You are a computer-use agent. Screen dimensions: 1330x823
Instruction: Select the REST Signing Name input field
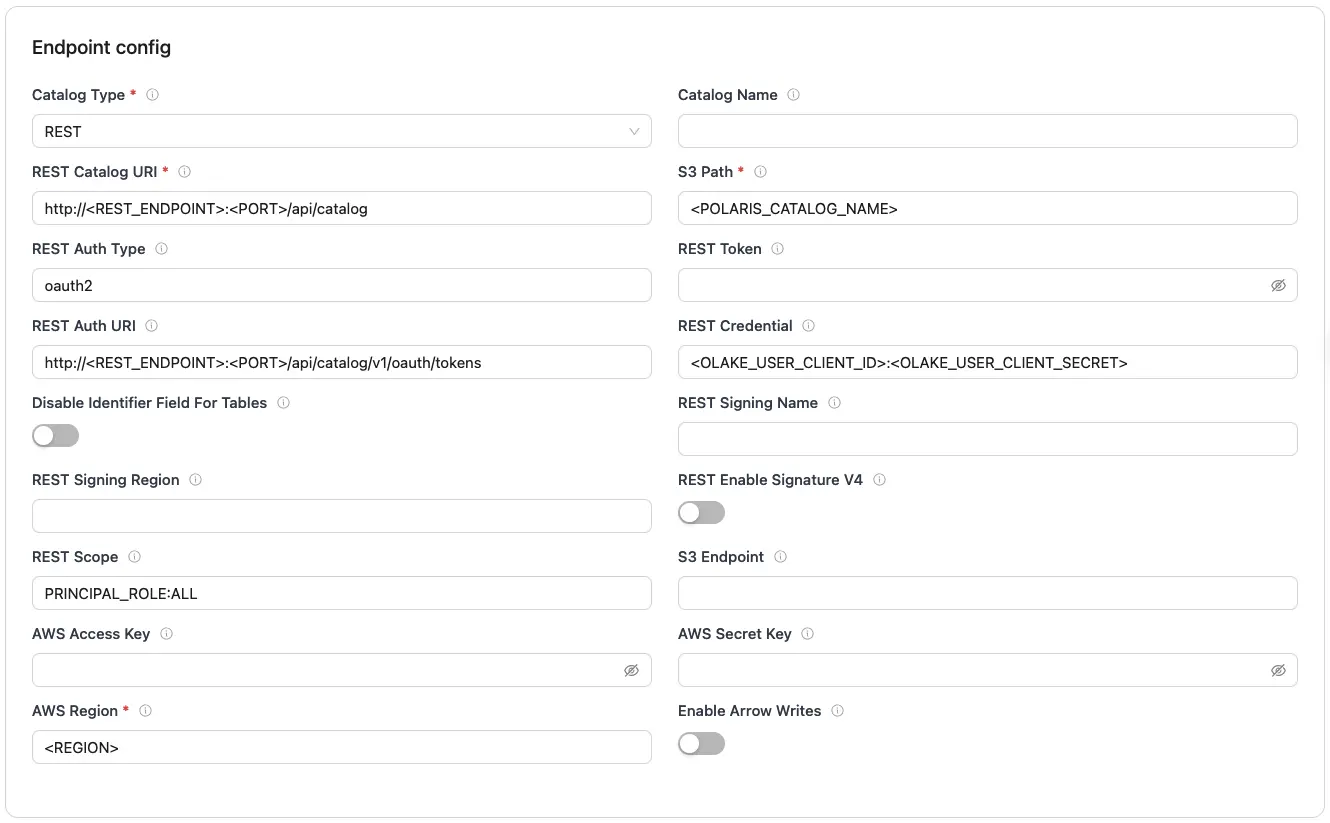pos(987,439)
